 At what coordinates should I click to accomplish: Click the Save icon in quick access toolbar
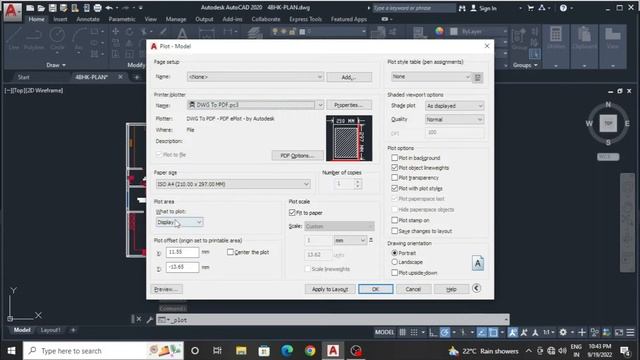52,8
